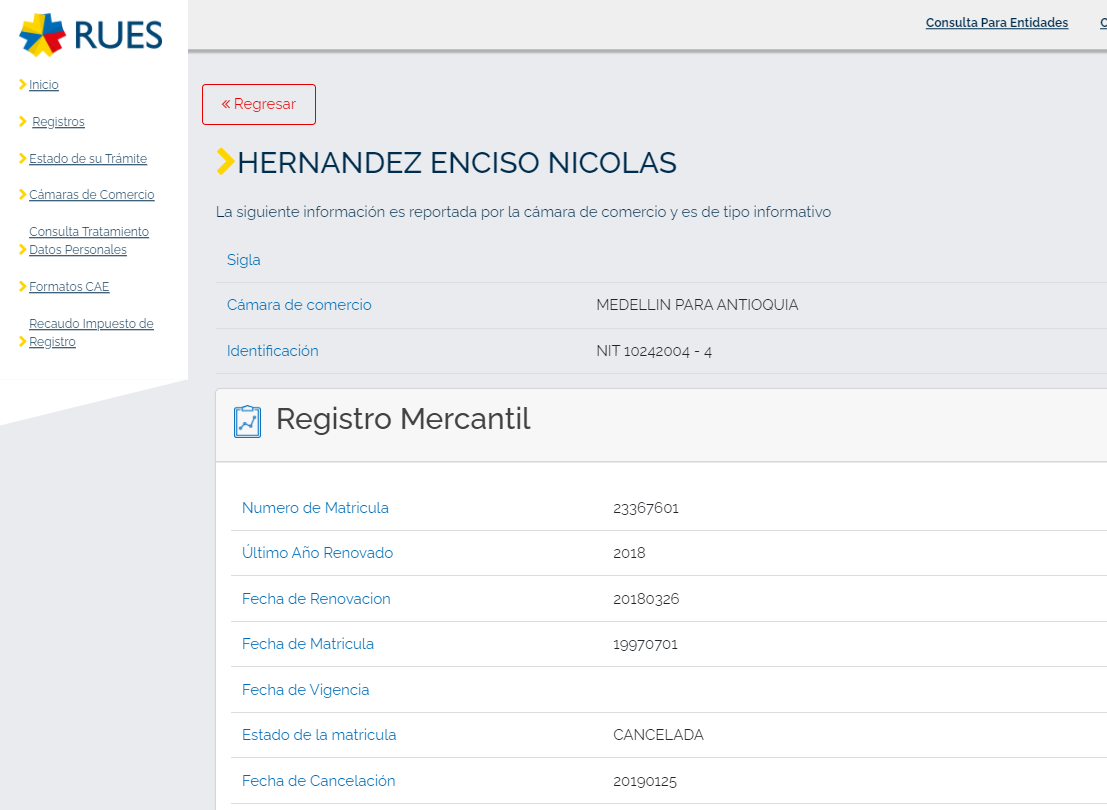Open Recaudo Impuesto de Registro
The width and height of the screenshot is (1107, 810).
pos(91,333)
